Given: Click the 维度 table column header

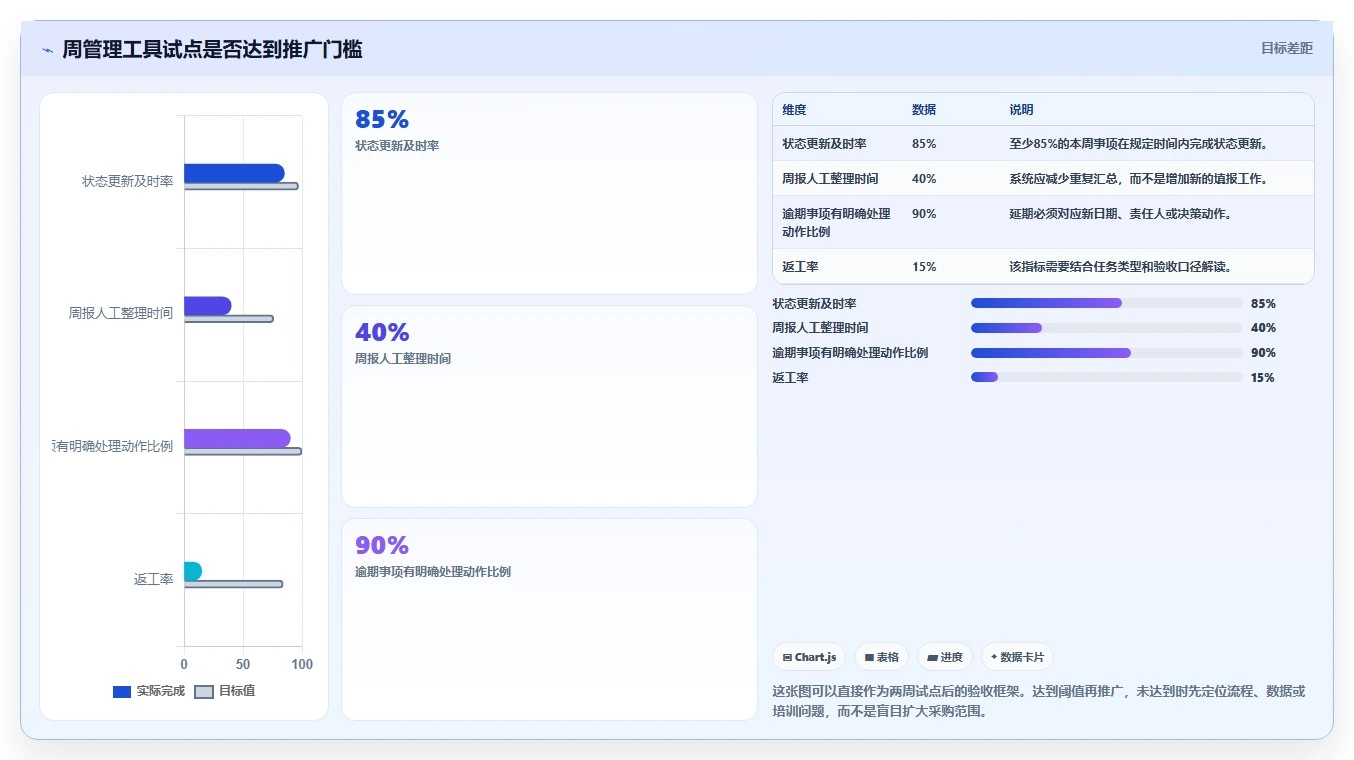Looking at the screenshot, I should tap(794, 110).
